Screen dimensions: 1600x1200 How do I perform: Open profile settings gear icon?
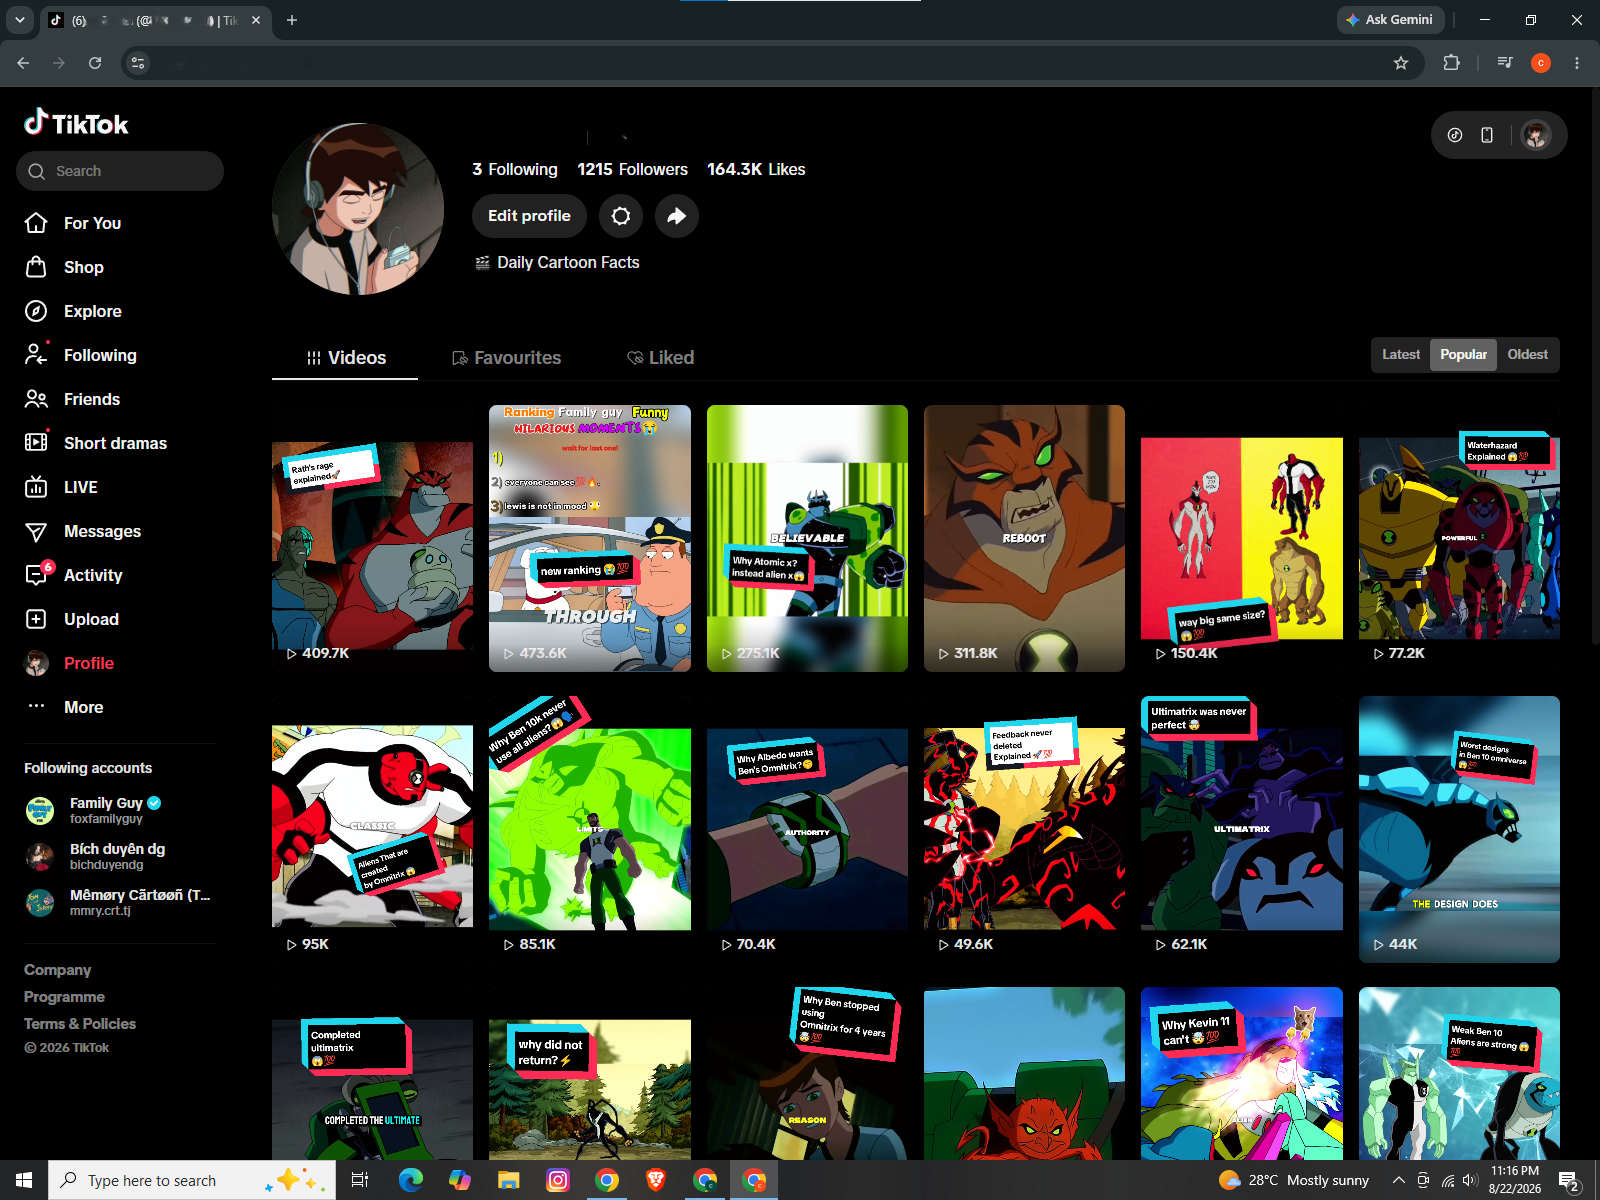tap(621, 216)
